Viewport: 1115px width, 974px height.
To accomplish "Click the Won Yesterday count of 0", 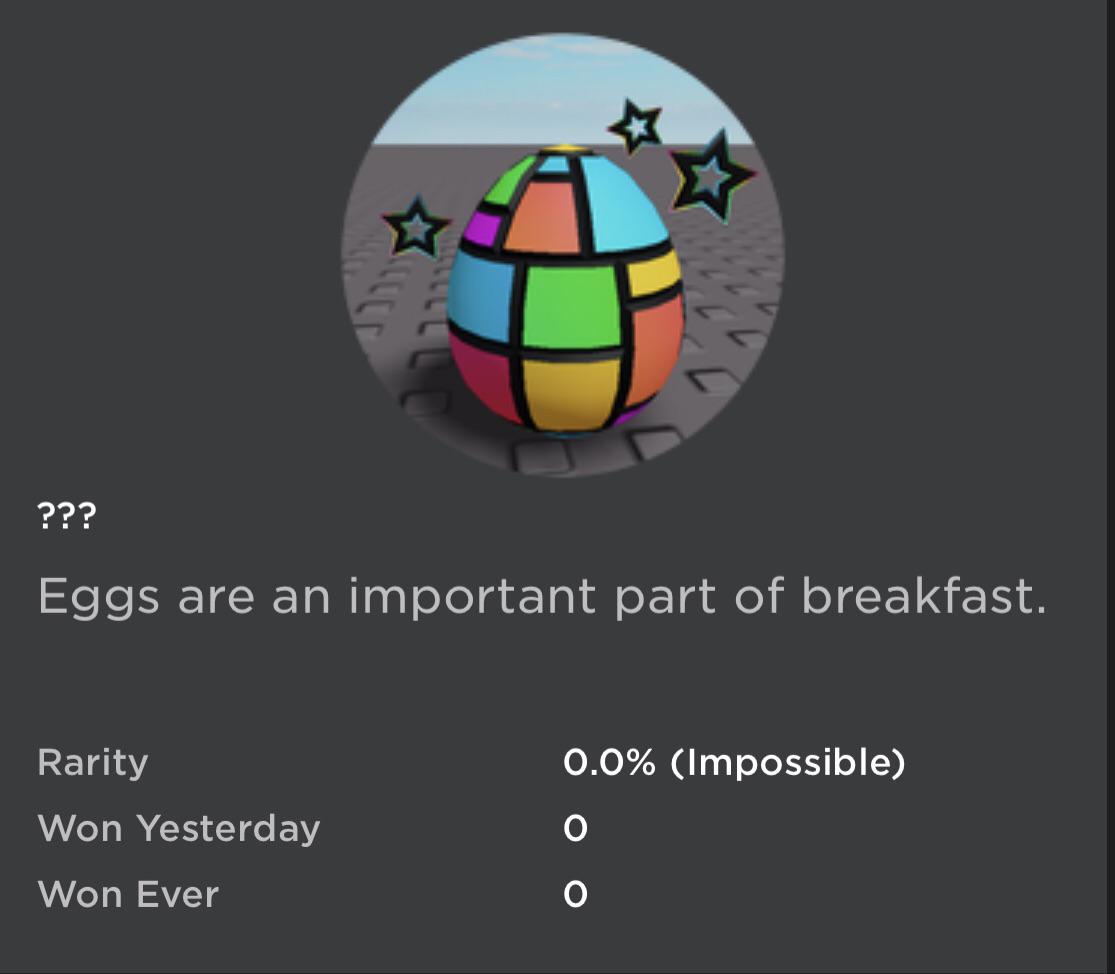I will pyautogui.click(x=574, y=828).
